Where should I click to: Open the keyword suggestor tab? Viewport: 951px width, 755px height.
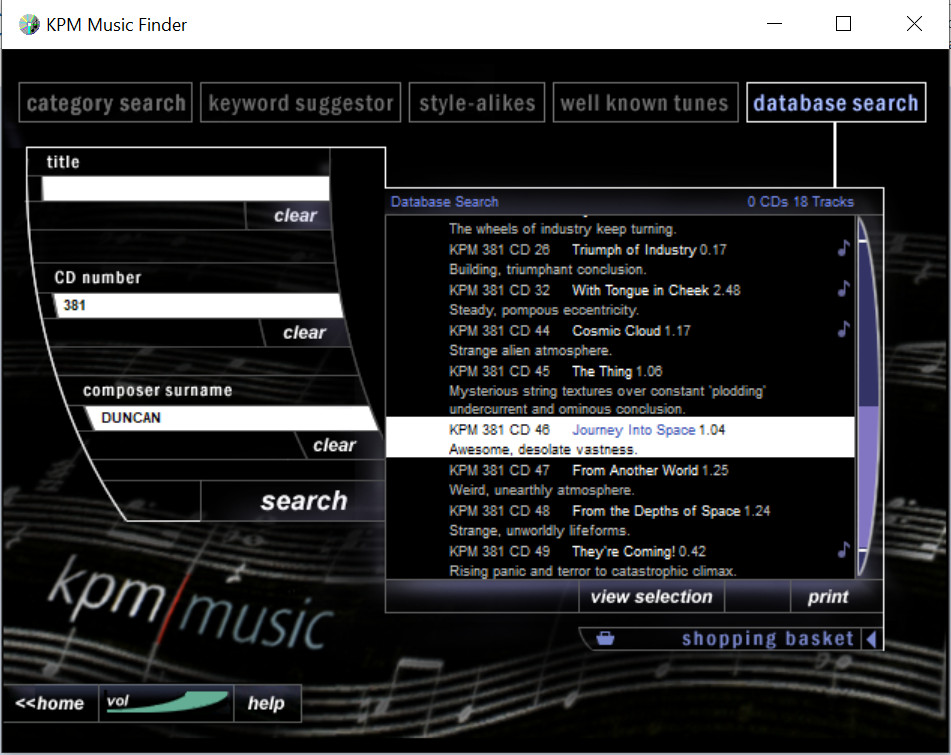(301, 102)
